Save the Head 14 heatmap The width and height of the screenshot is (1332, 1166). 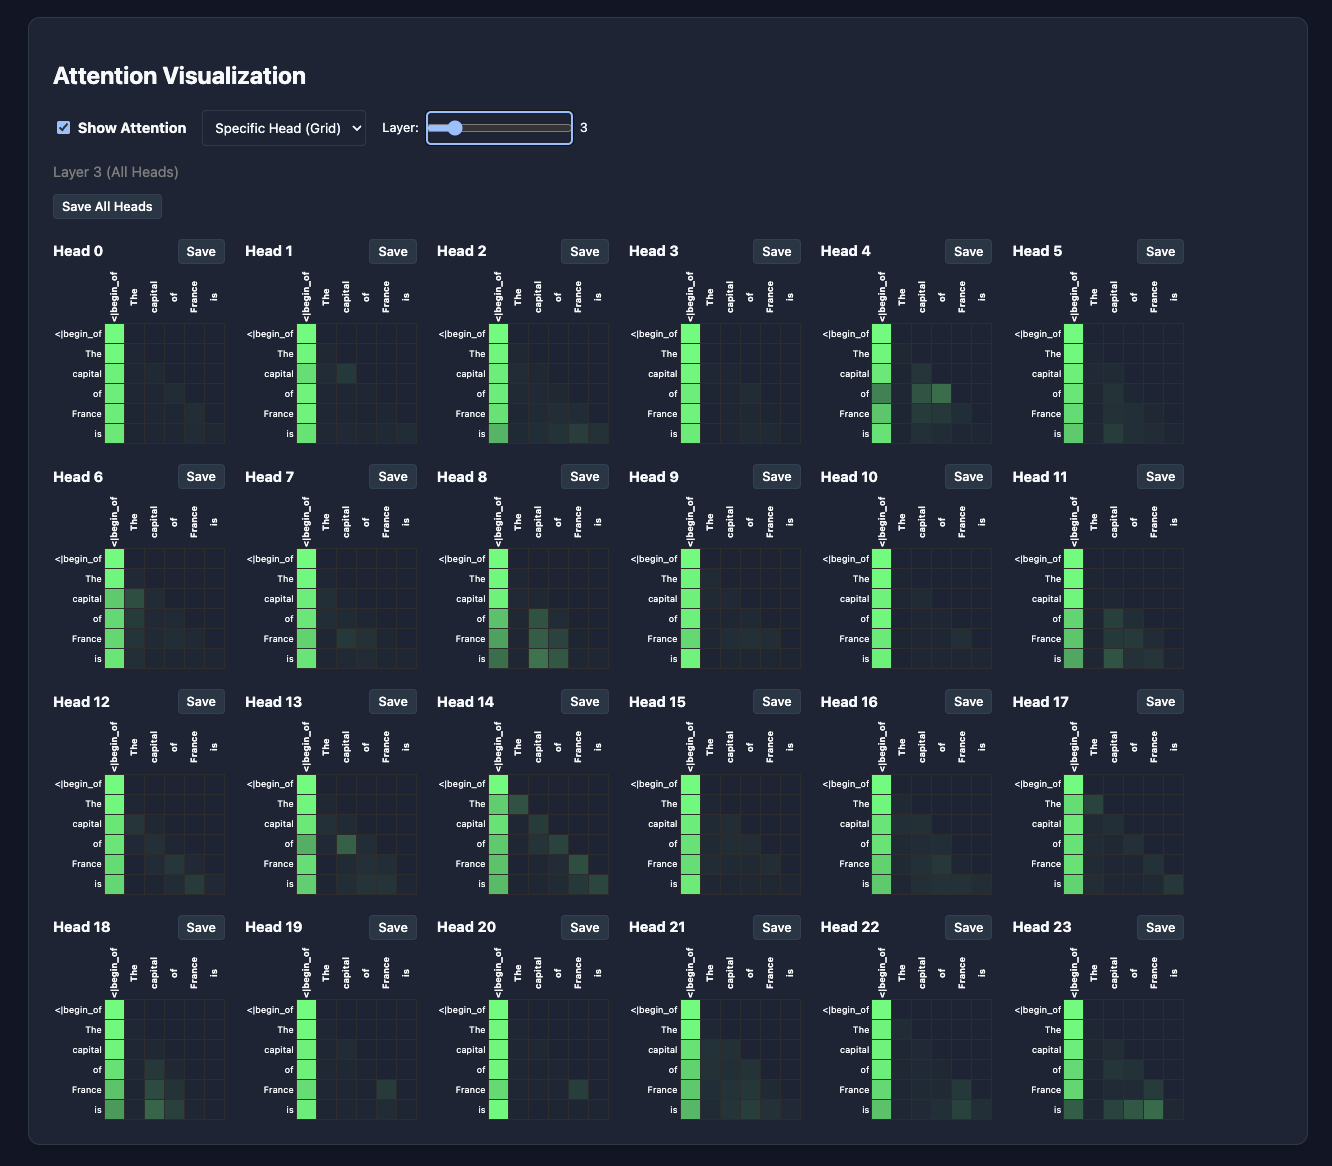coord(585,702)
